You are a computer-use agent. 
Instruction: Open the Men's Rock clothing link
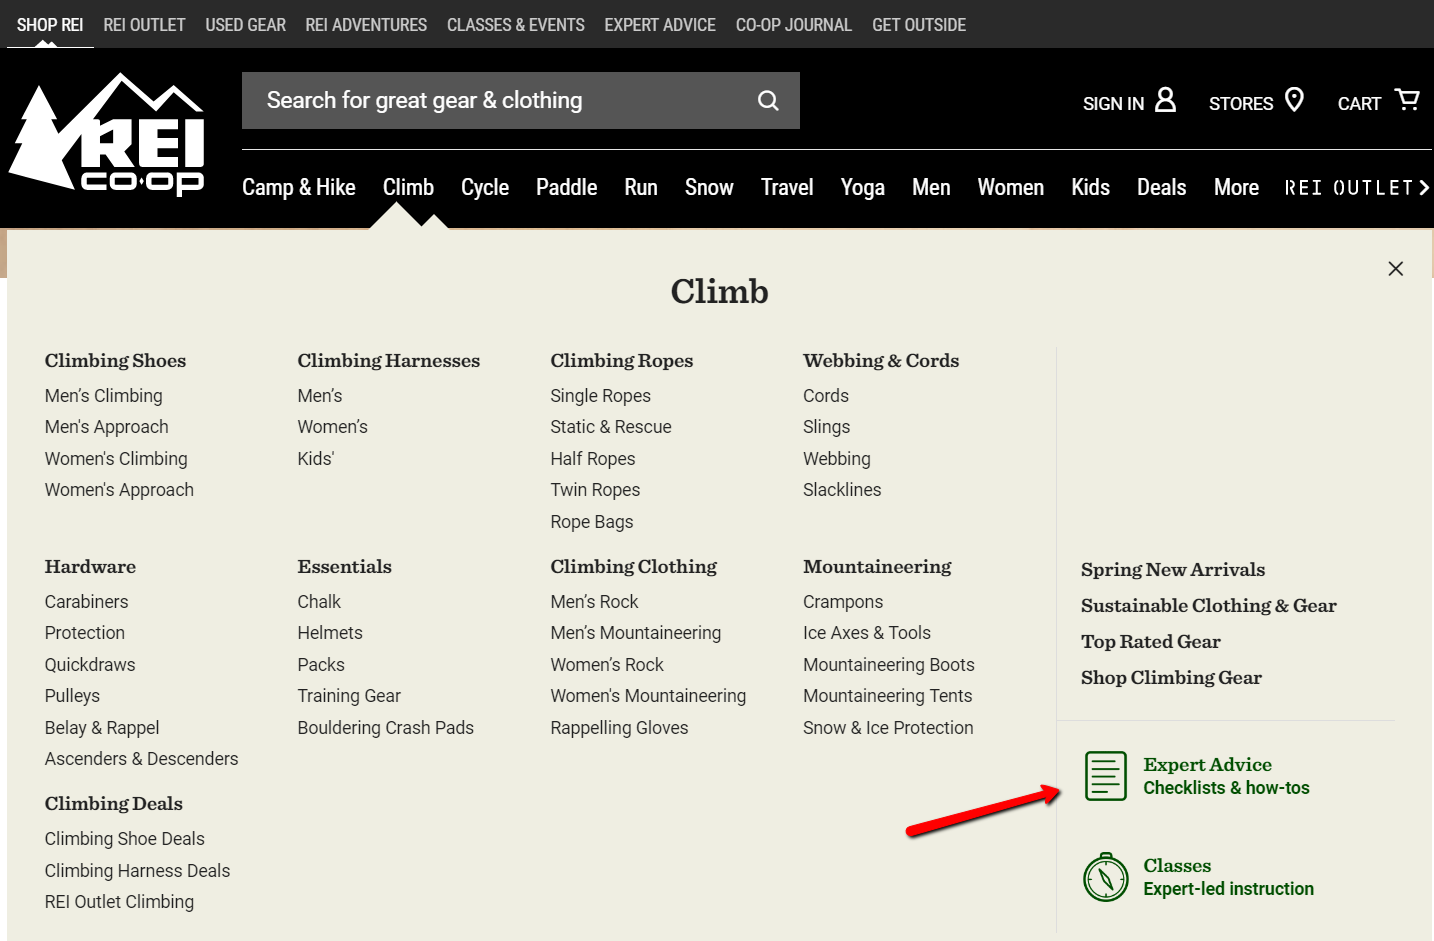(x=594, y=602)
